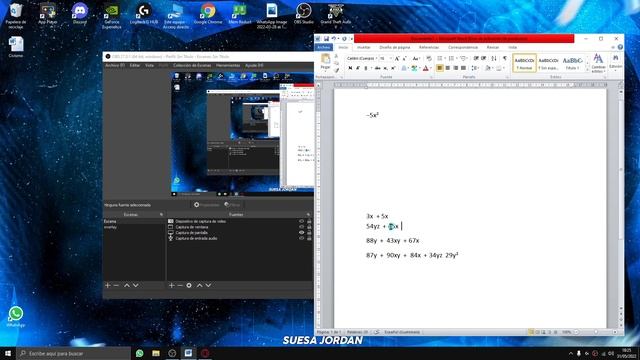Viewport: 640px width, 360px height.
Task: Click the Filtros button in OBS
Action: tap(232, 205)
